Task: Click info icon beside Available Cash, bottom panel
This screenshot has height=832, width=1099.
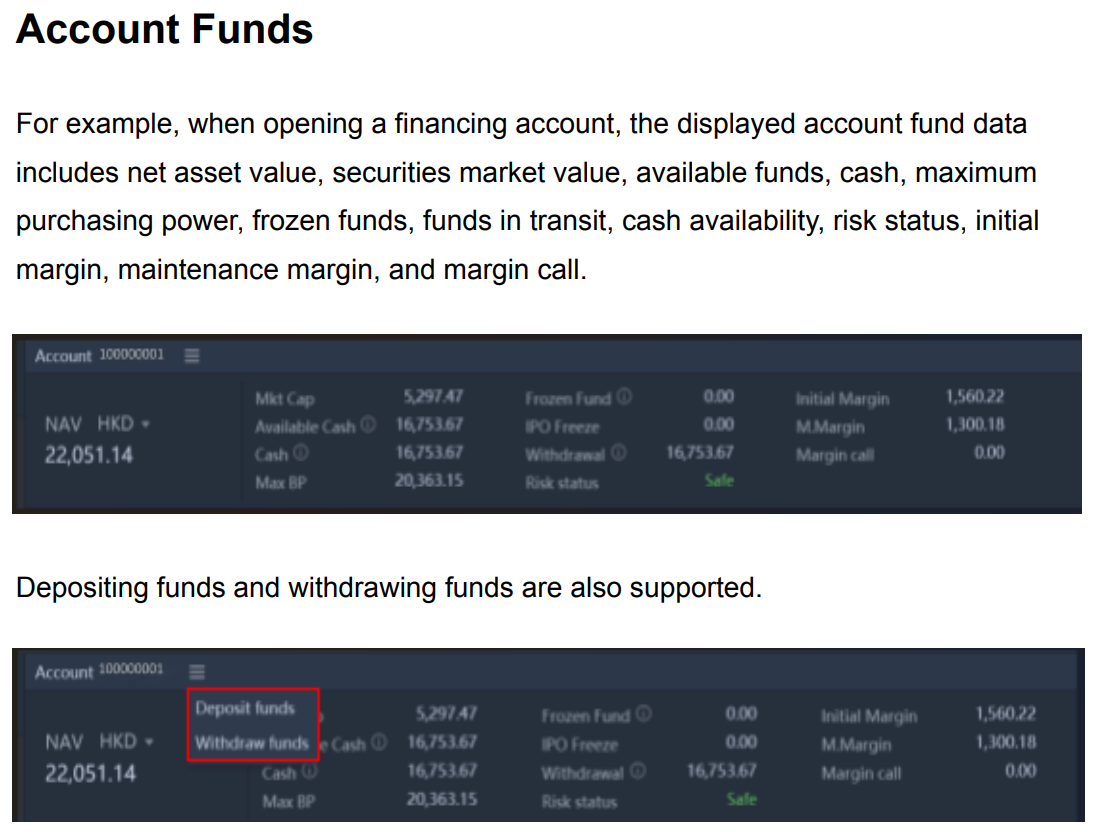Action: 379,742
